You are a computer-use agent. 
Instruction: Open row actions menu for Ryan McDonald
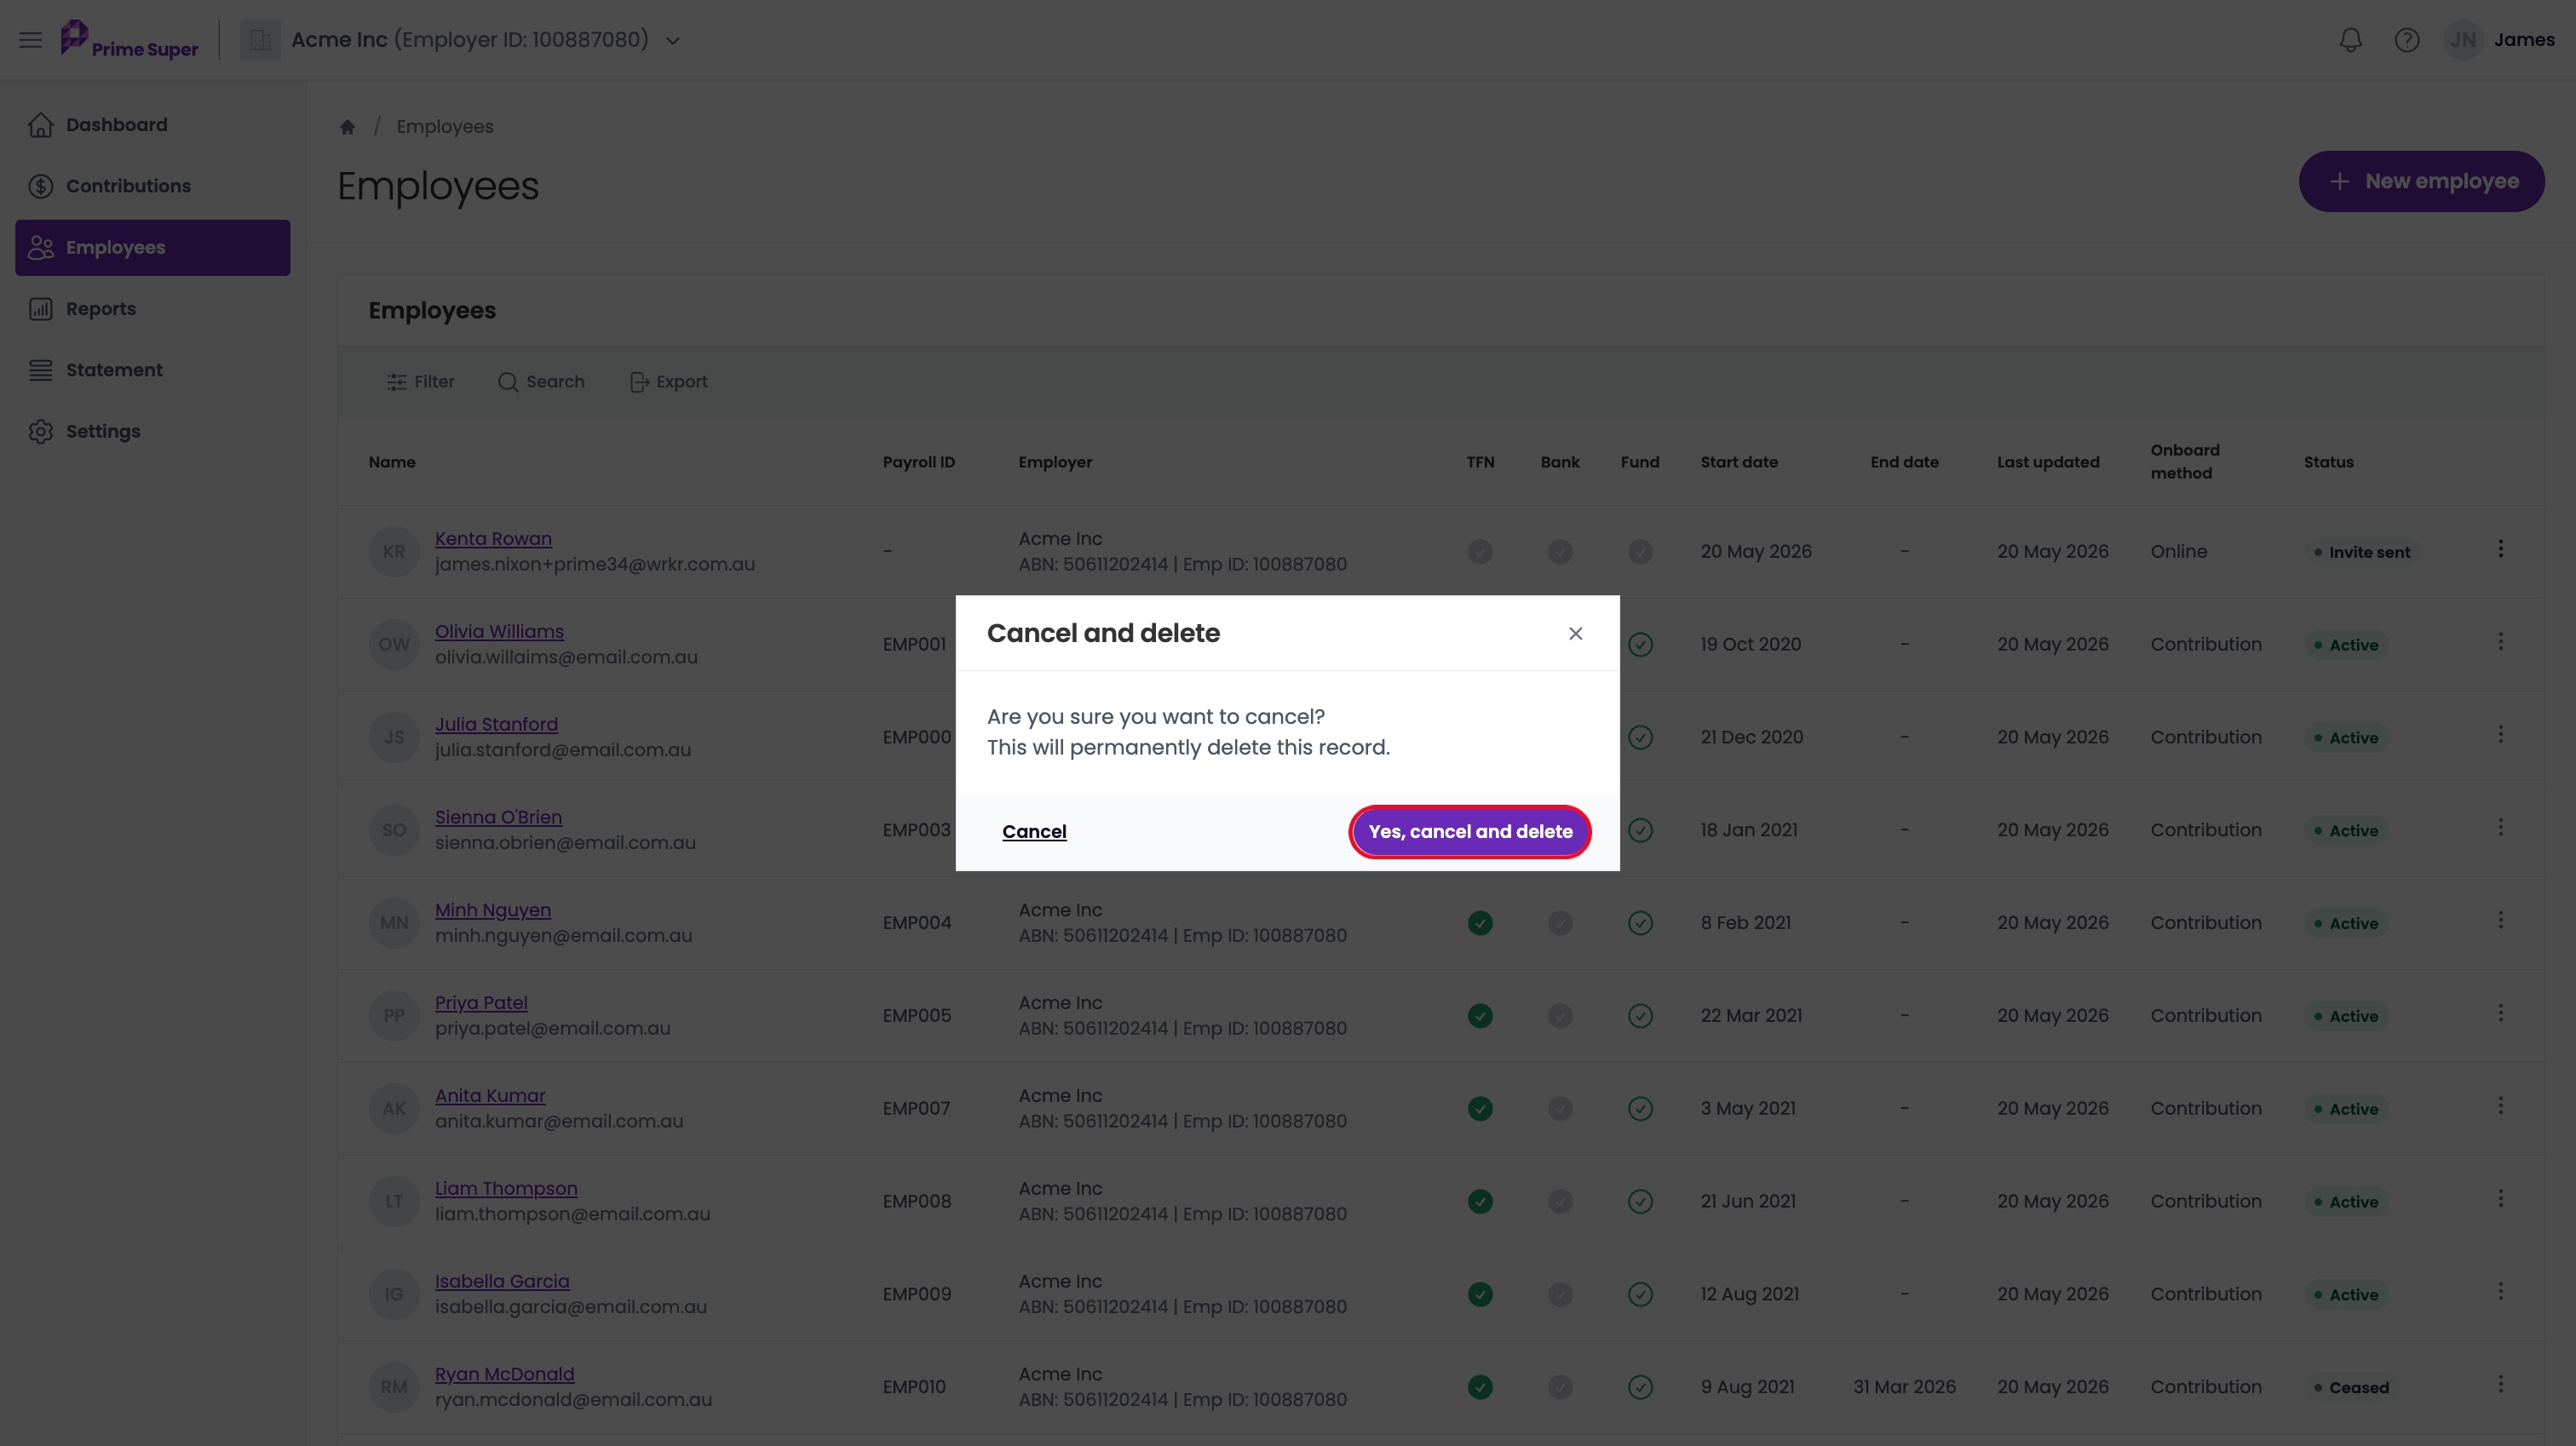tap(2500, 1385)
